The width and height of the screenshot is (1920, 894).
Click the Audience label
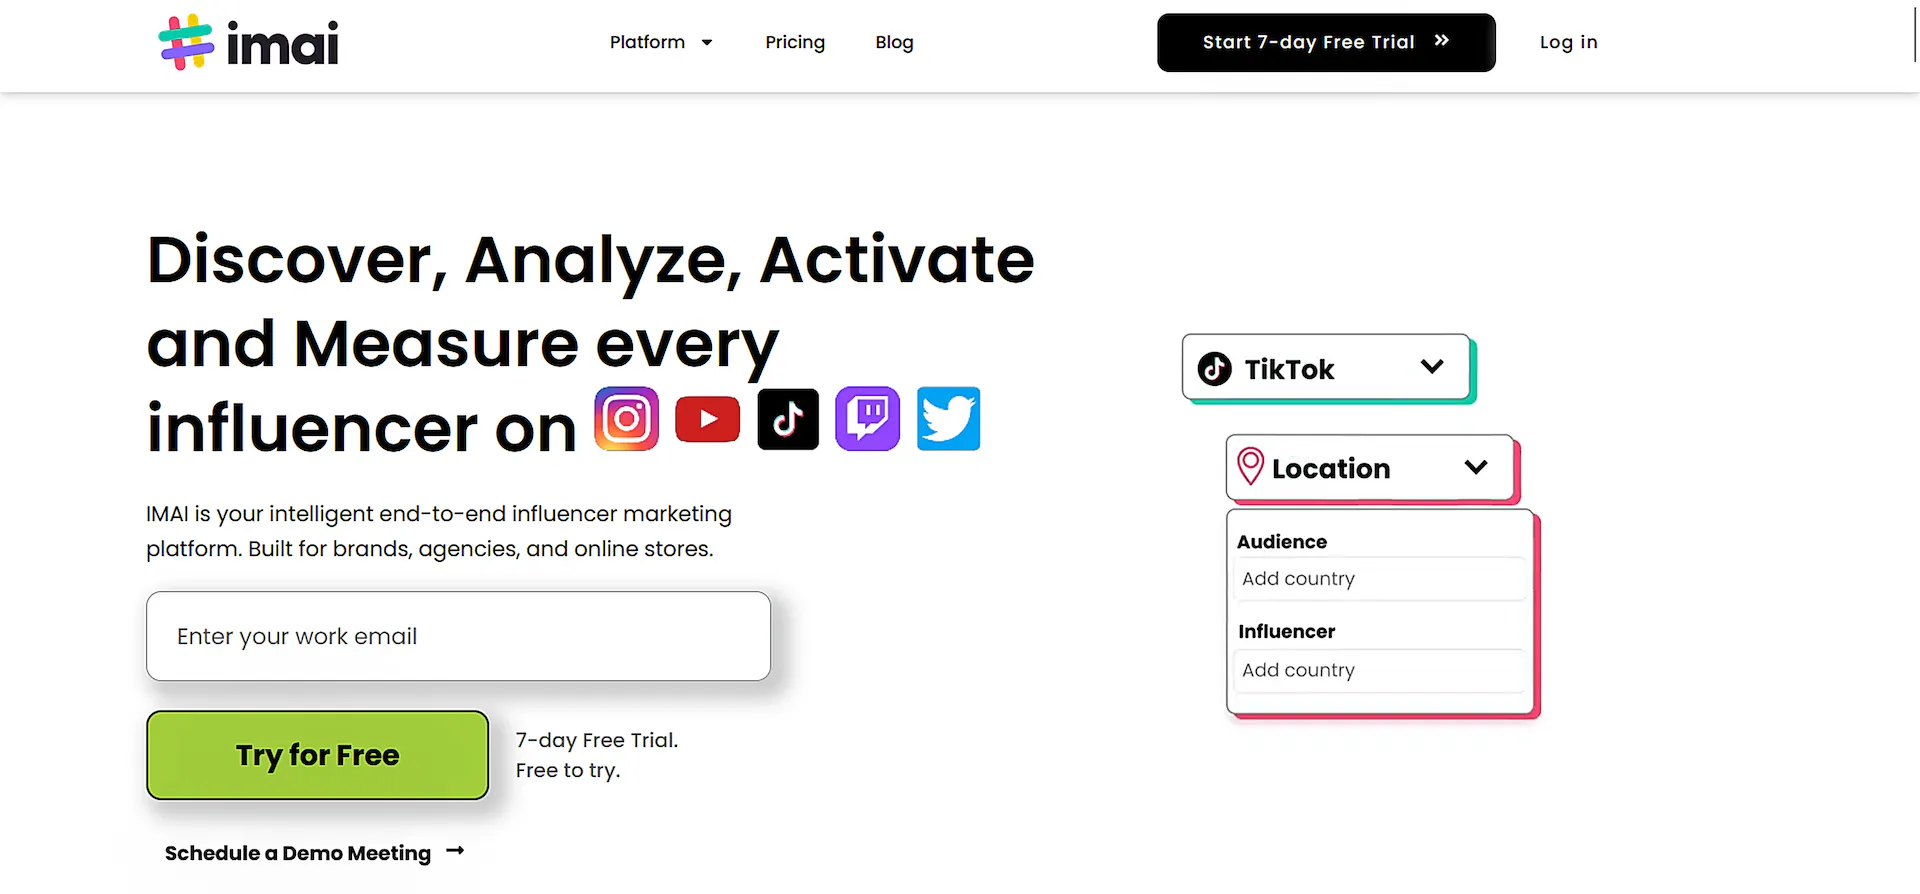coord(1282,541)
